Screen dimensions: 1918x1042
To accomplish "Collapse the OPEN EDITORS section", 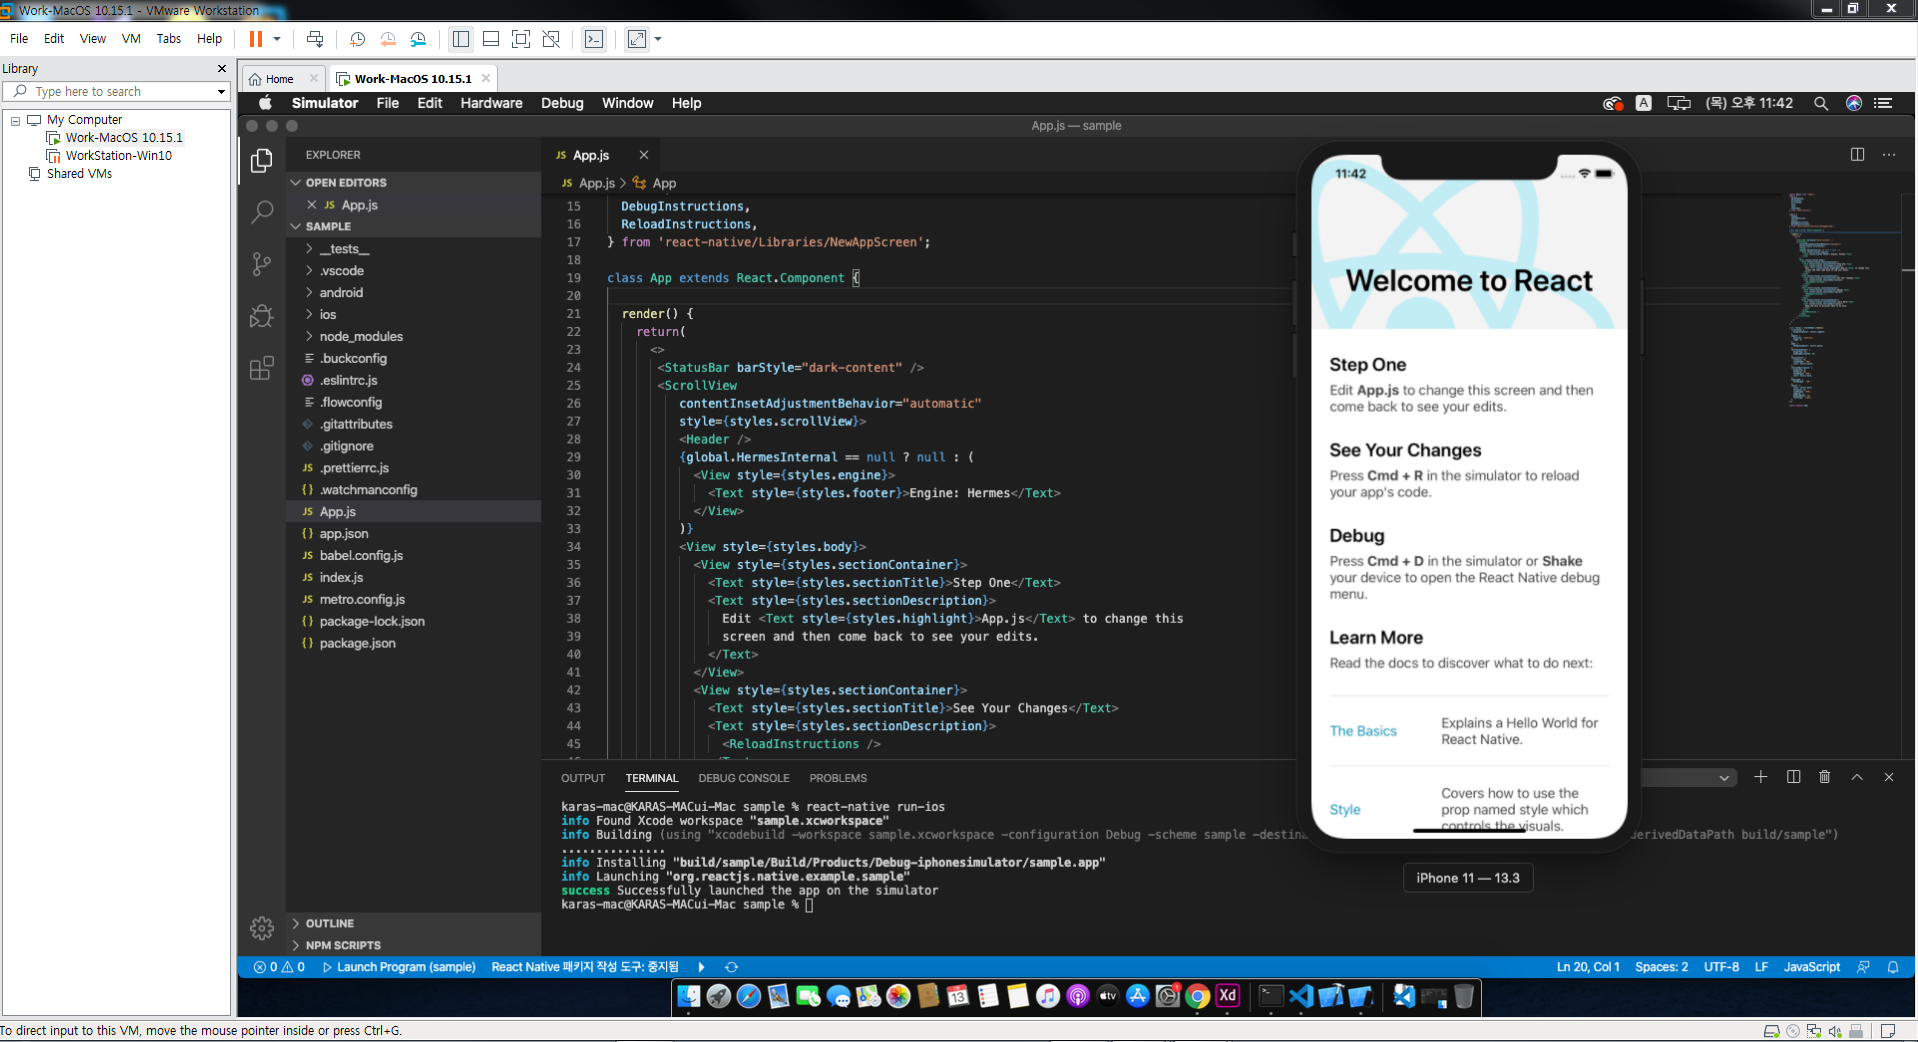I will pyautogui.click(x=345, y=183).
